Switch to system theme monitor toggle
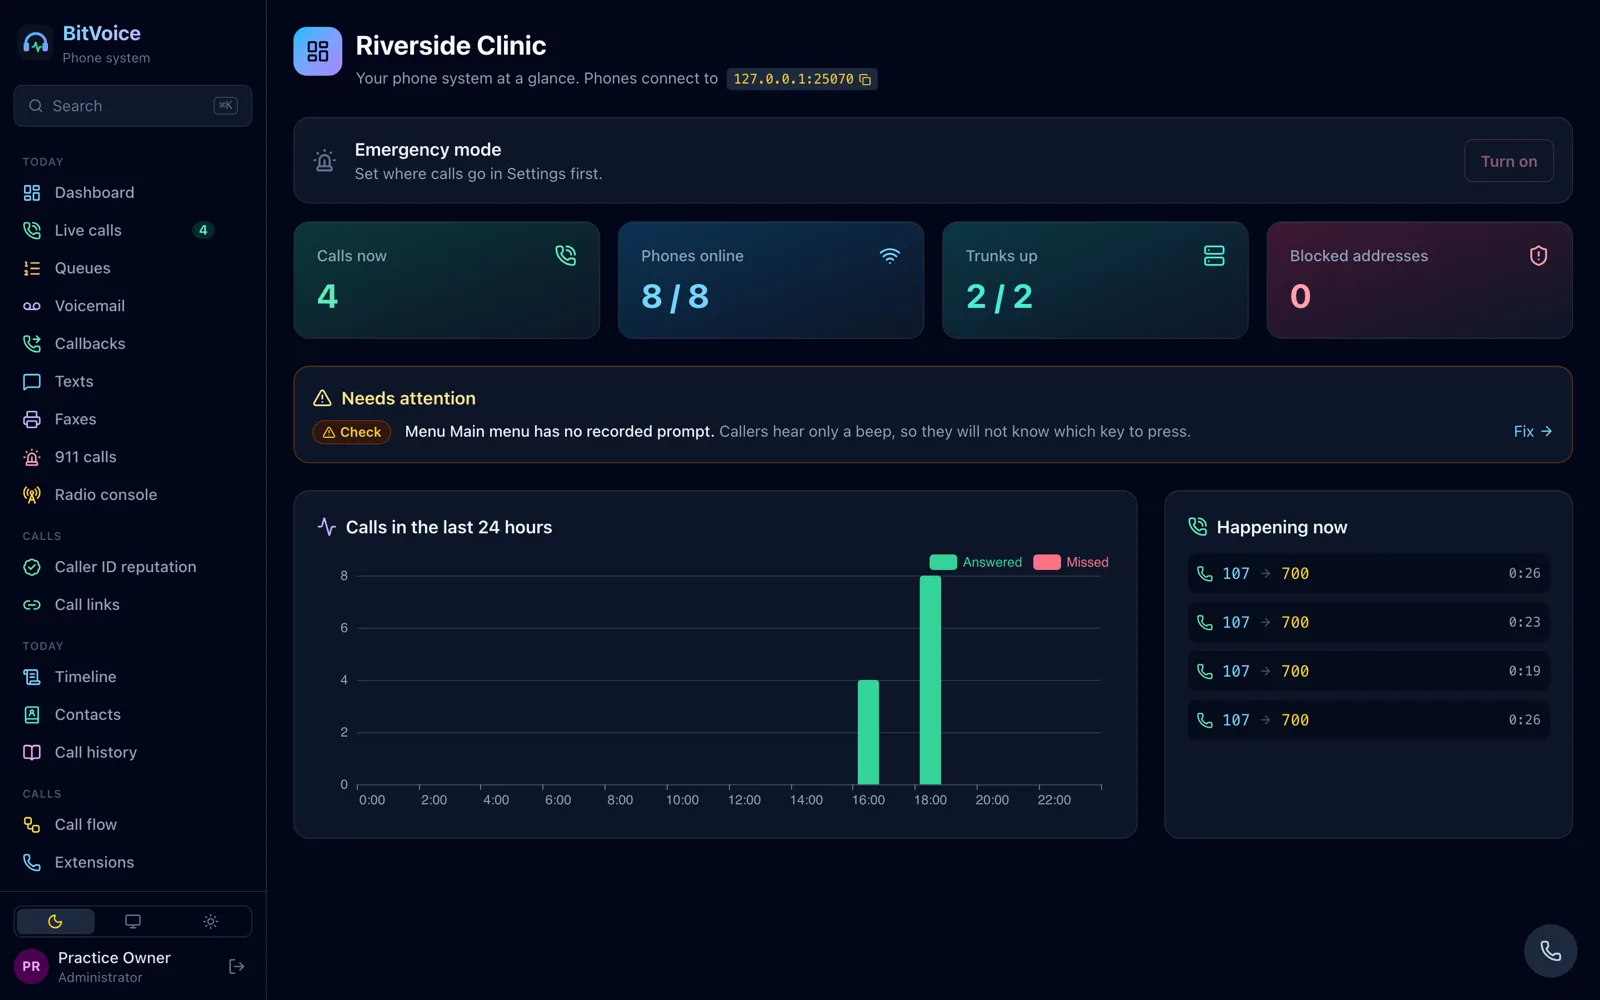 click(x=133, y=922)
